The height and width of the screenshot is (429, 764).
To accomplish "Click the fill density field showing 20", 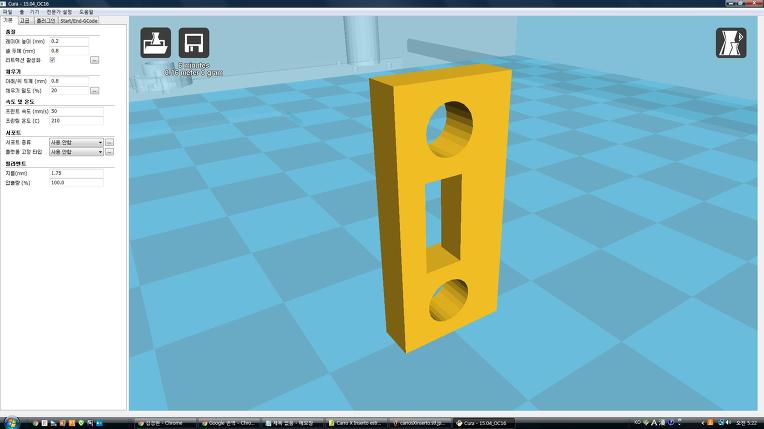I will 69,91.
